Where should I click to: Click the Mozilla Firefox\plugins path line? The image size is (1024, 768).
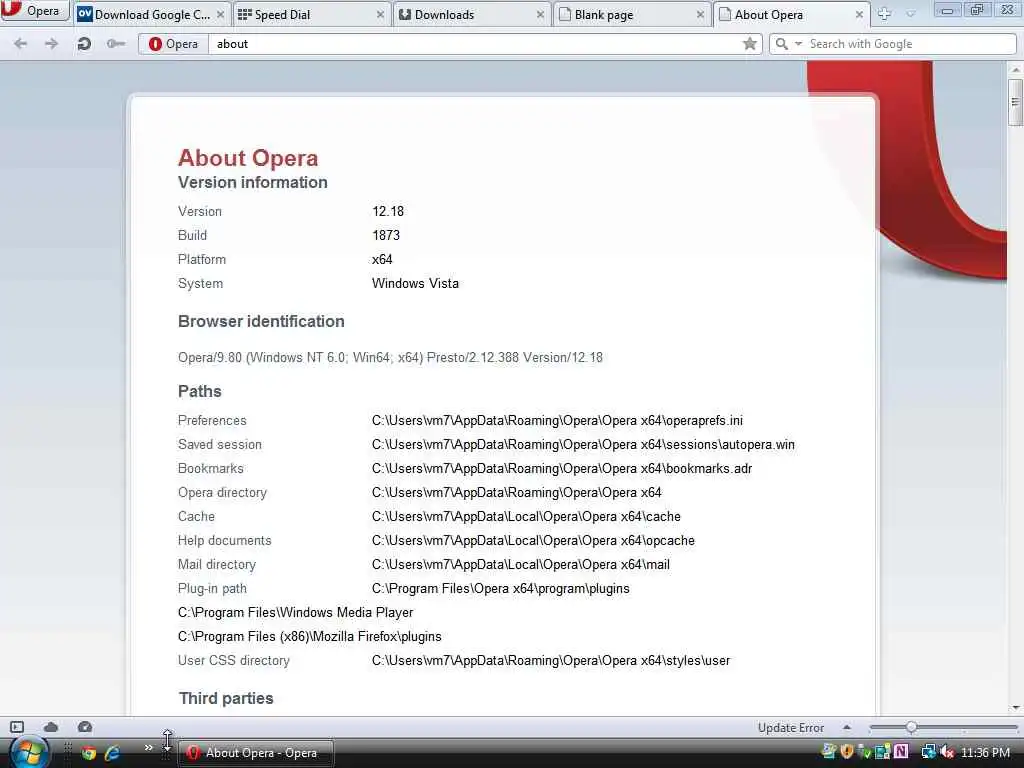[310, 637]
